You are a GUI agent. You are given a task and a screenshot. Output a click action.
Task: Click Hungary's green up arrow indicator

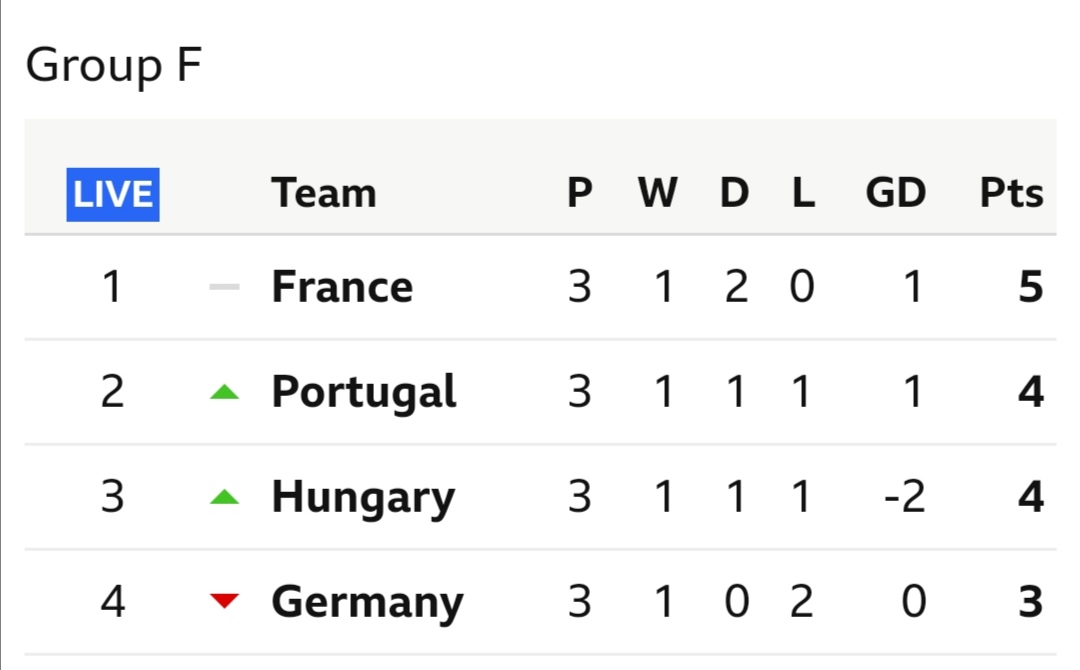pyautogui.click(x=225, y=497)
